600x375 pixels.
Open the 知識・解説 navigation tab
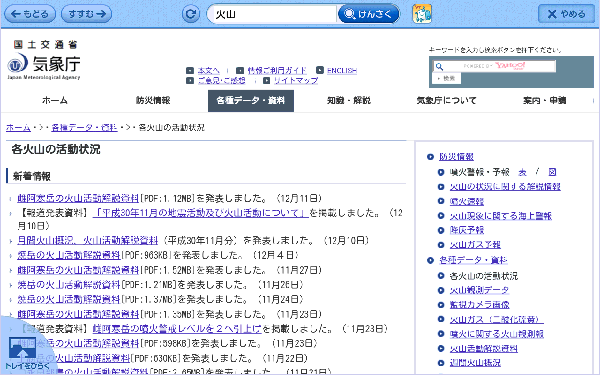[349, 101]
